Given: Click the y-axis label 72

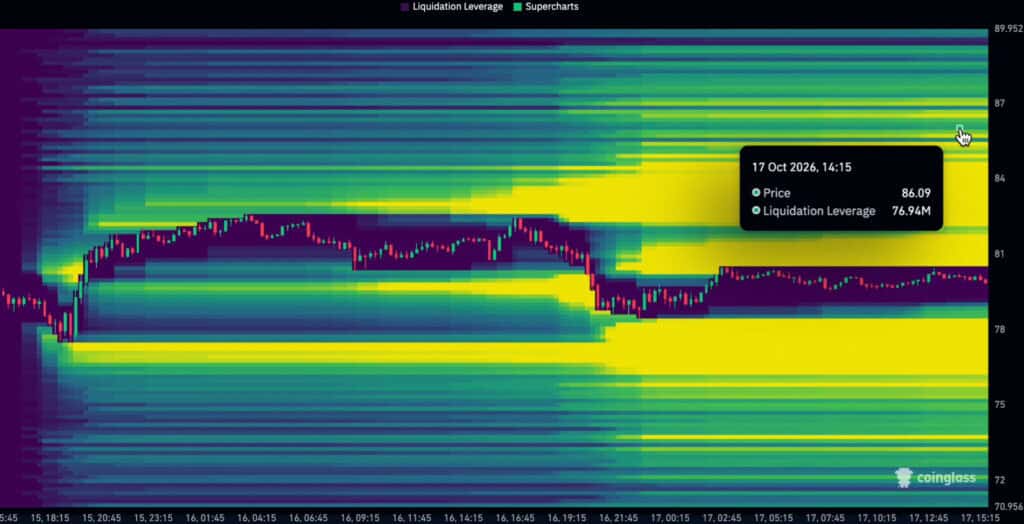Looking at the screenshot, I should tap(999, 480).
